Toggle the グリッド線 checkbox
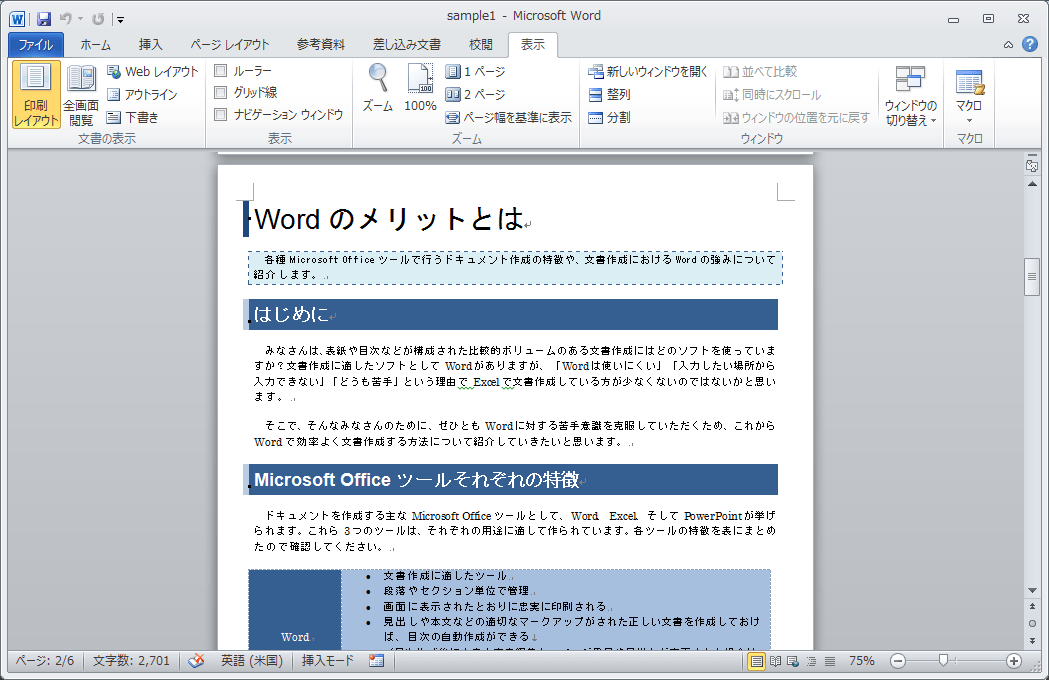Image resolution: width=1049 pixels, height=680 pixels. tap(221, 93)
